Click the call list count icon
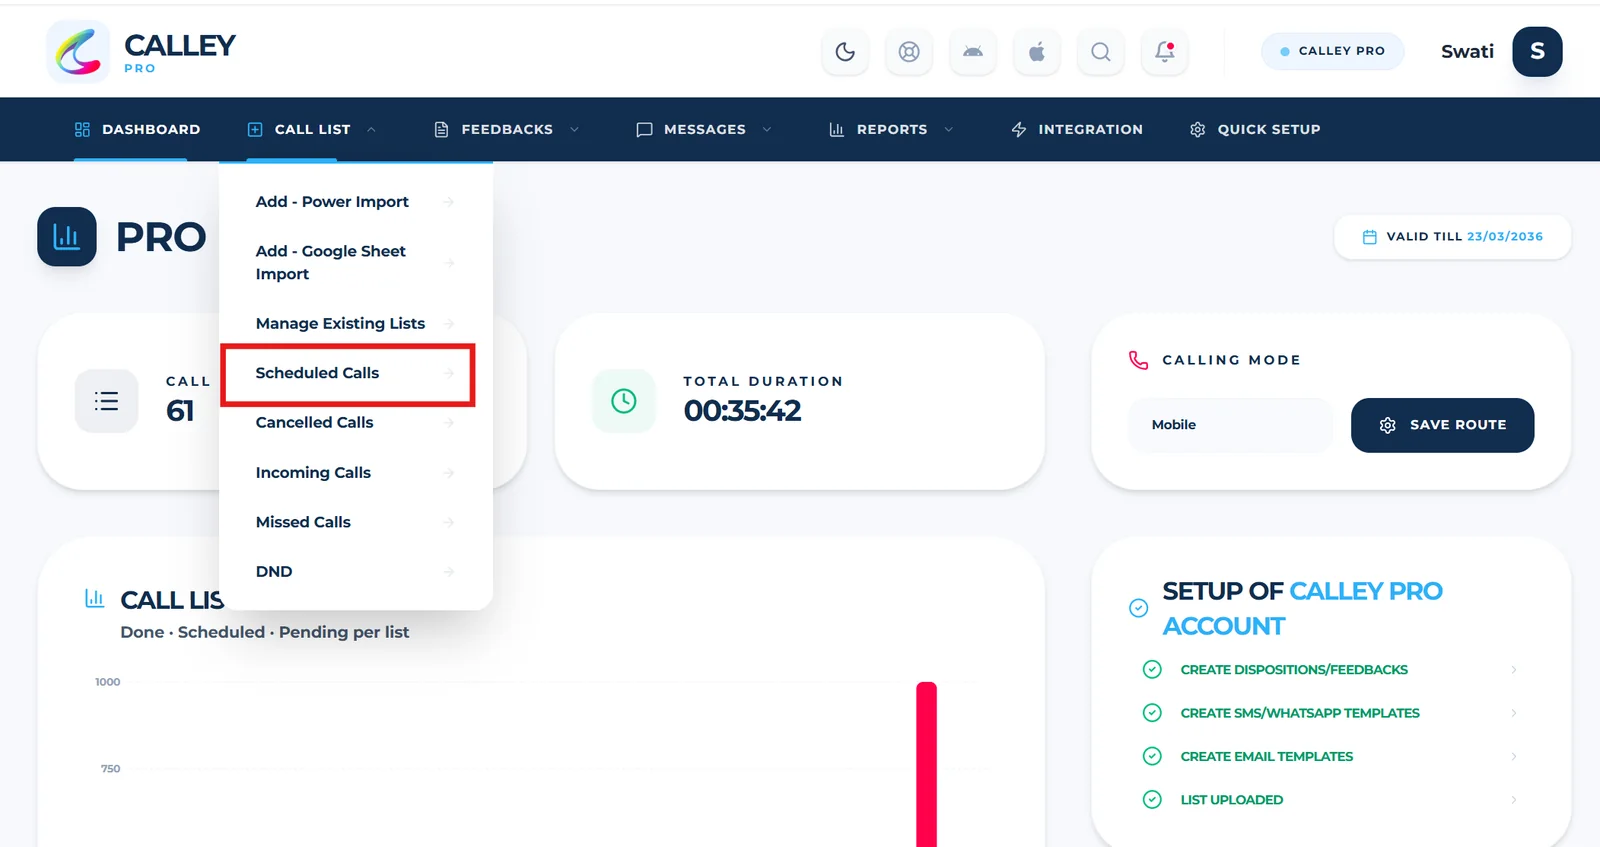 (106, 401)
